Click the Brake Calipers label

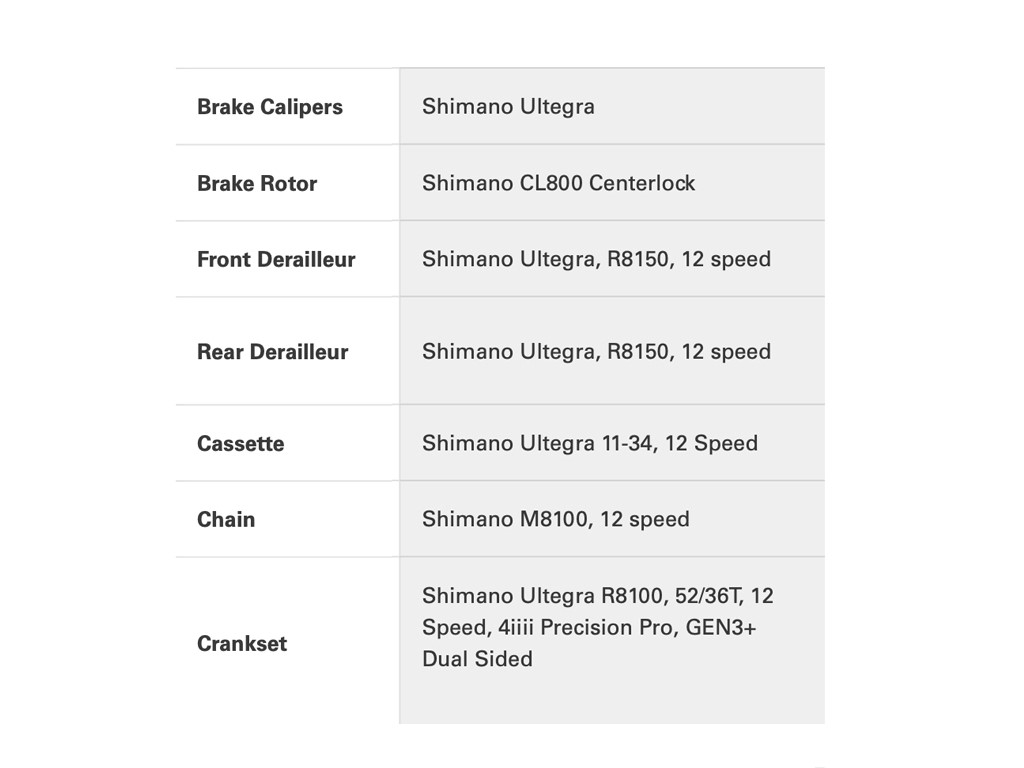(269, 107)
